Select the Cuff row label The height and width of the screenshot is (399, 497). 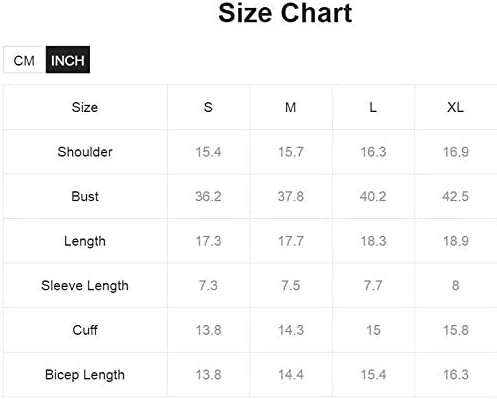tap(85, 330)
